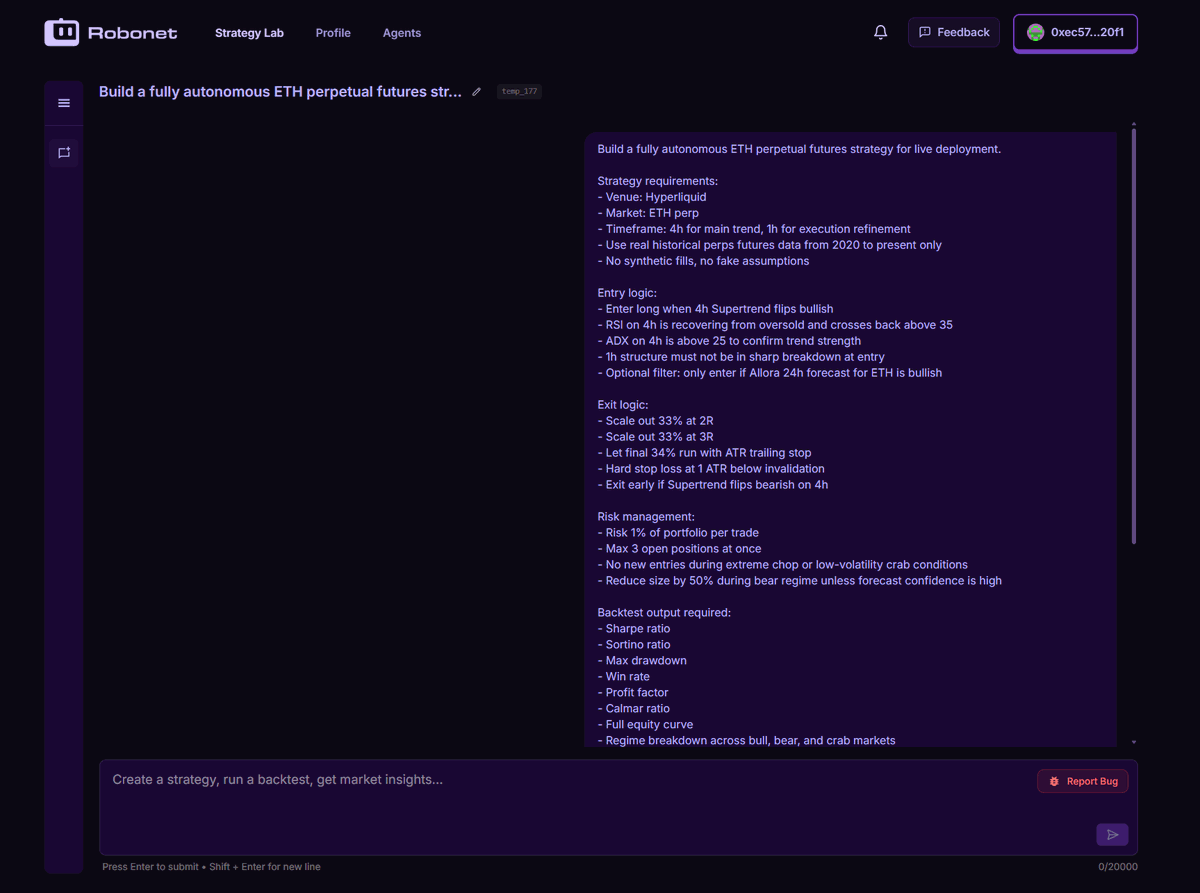This screenshot has width=1200, height=893.
Task: Select the line "- Full equity curve"
Action: point(645,725)
